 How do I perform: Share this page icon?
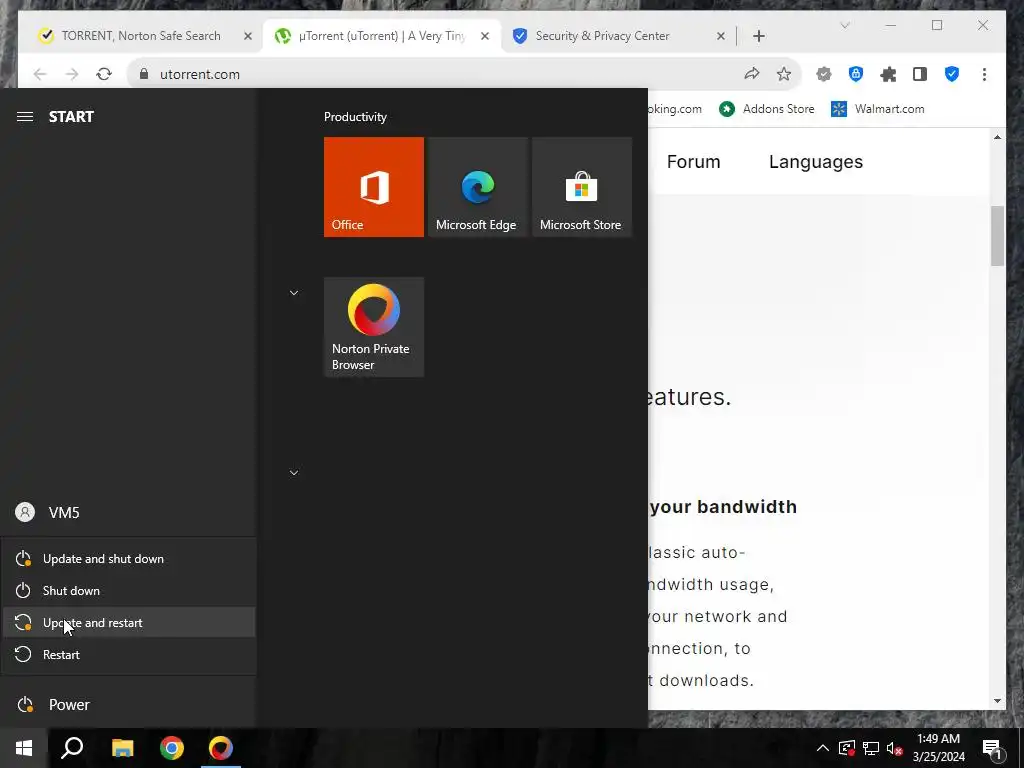(x=752, y=74)
